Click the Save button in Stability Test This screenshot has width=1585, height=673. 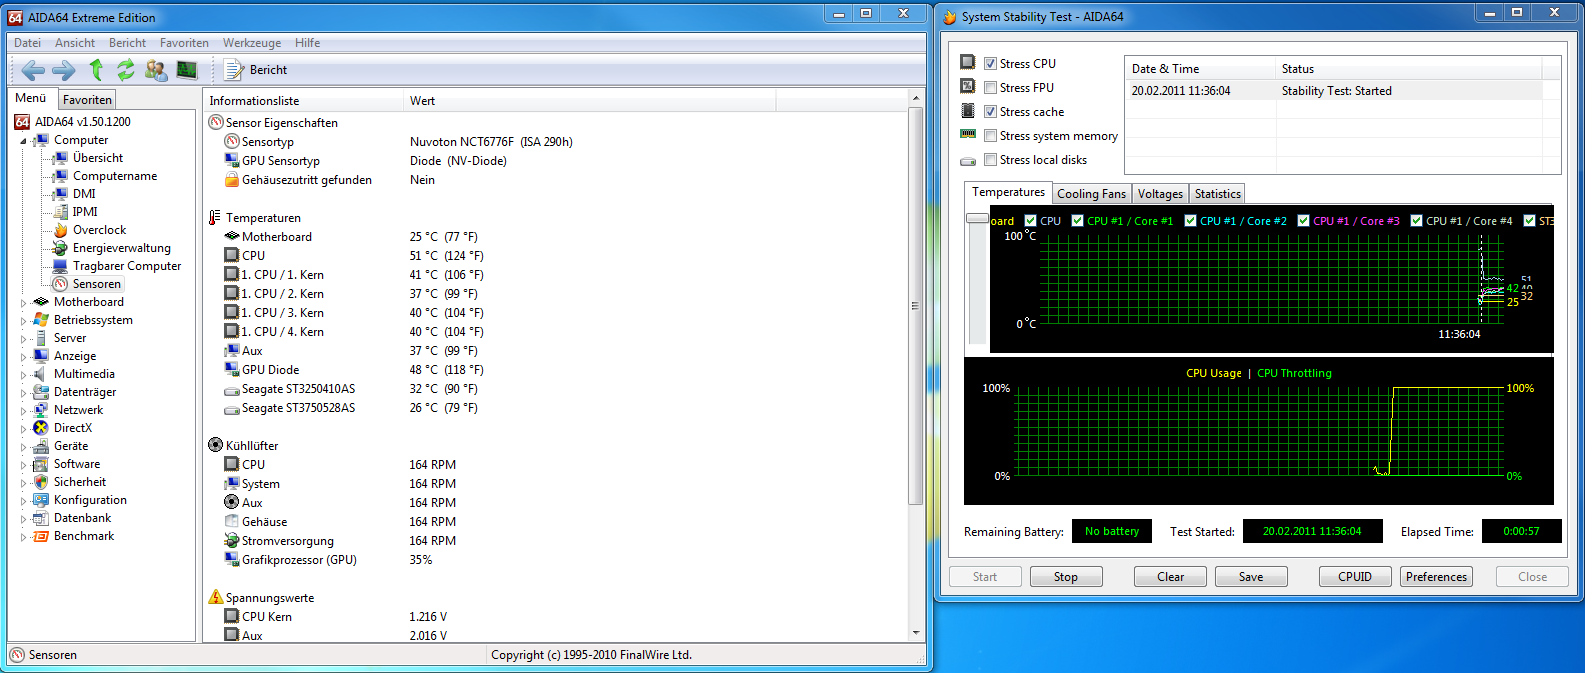pos(1251,577)
